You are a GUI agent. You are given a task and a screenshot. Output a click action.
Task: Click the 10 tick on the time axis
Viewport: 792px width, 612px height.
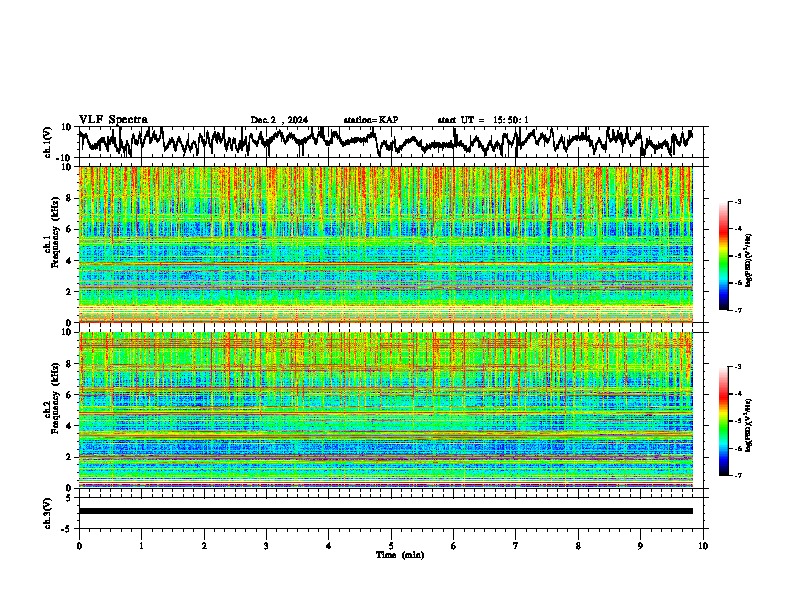[x=703, y=546]
